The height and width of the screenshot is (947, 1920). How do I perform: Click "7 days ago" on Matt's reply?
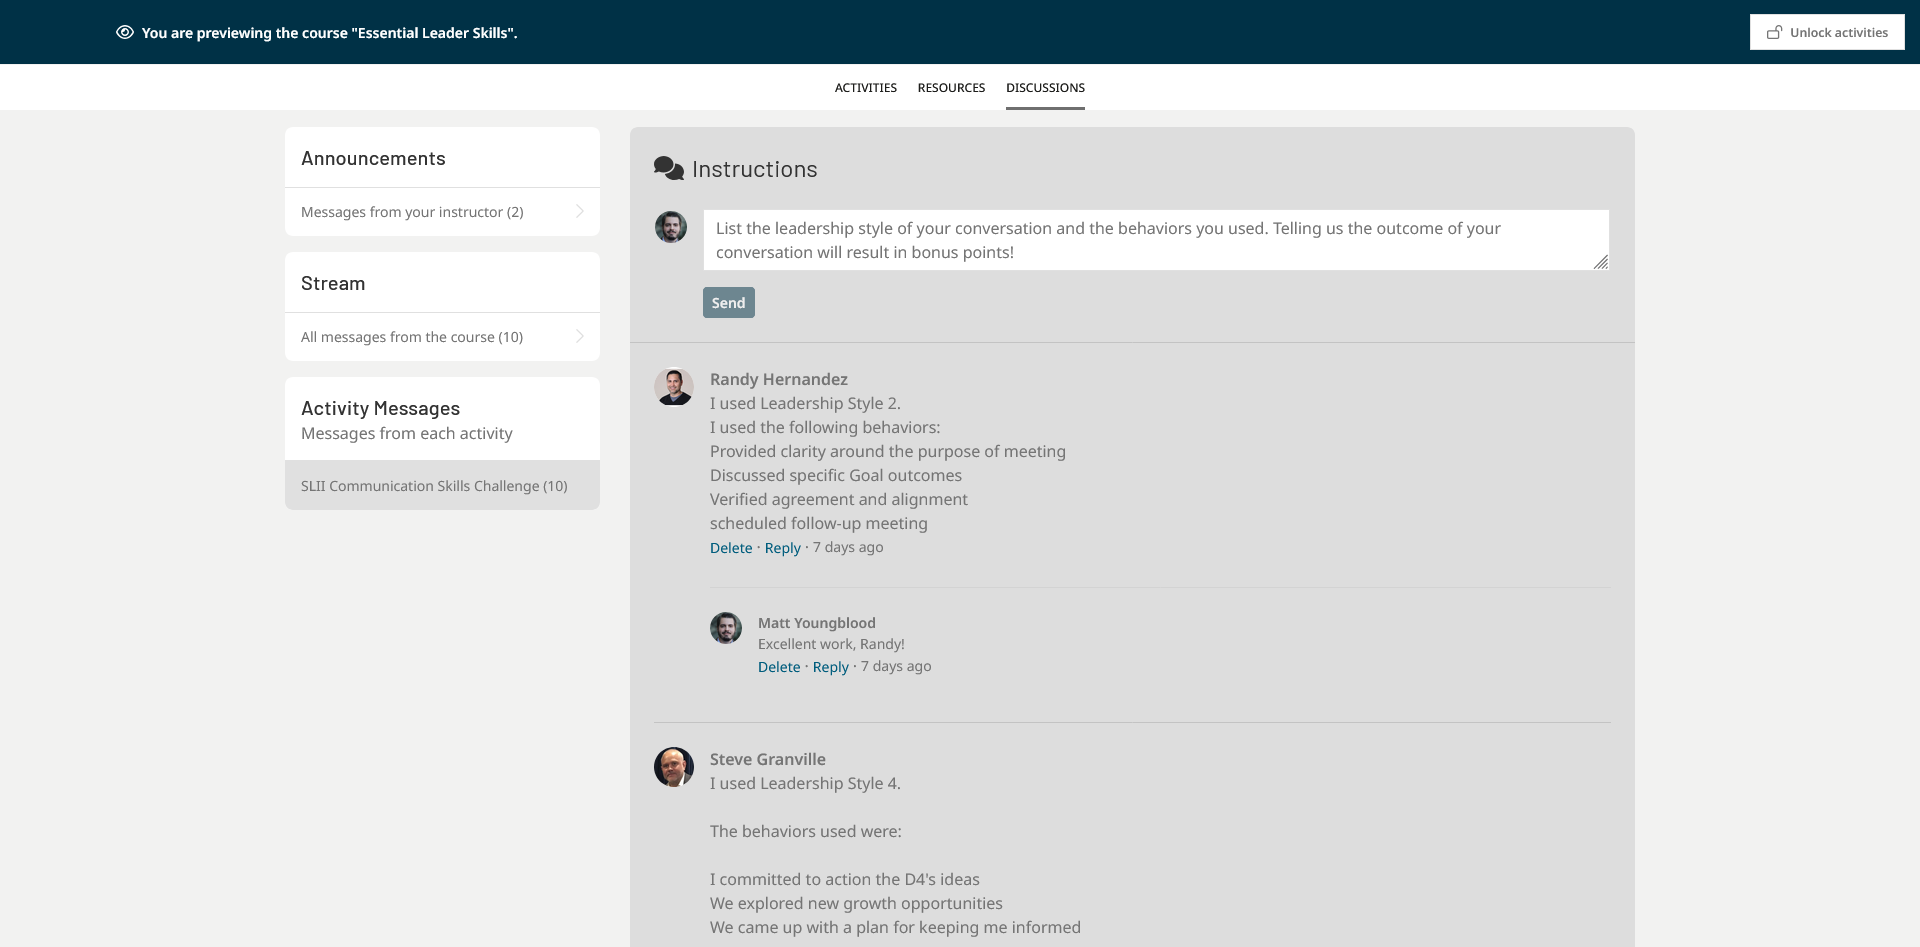point(896,666)
